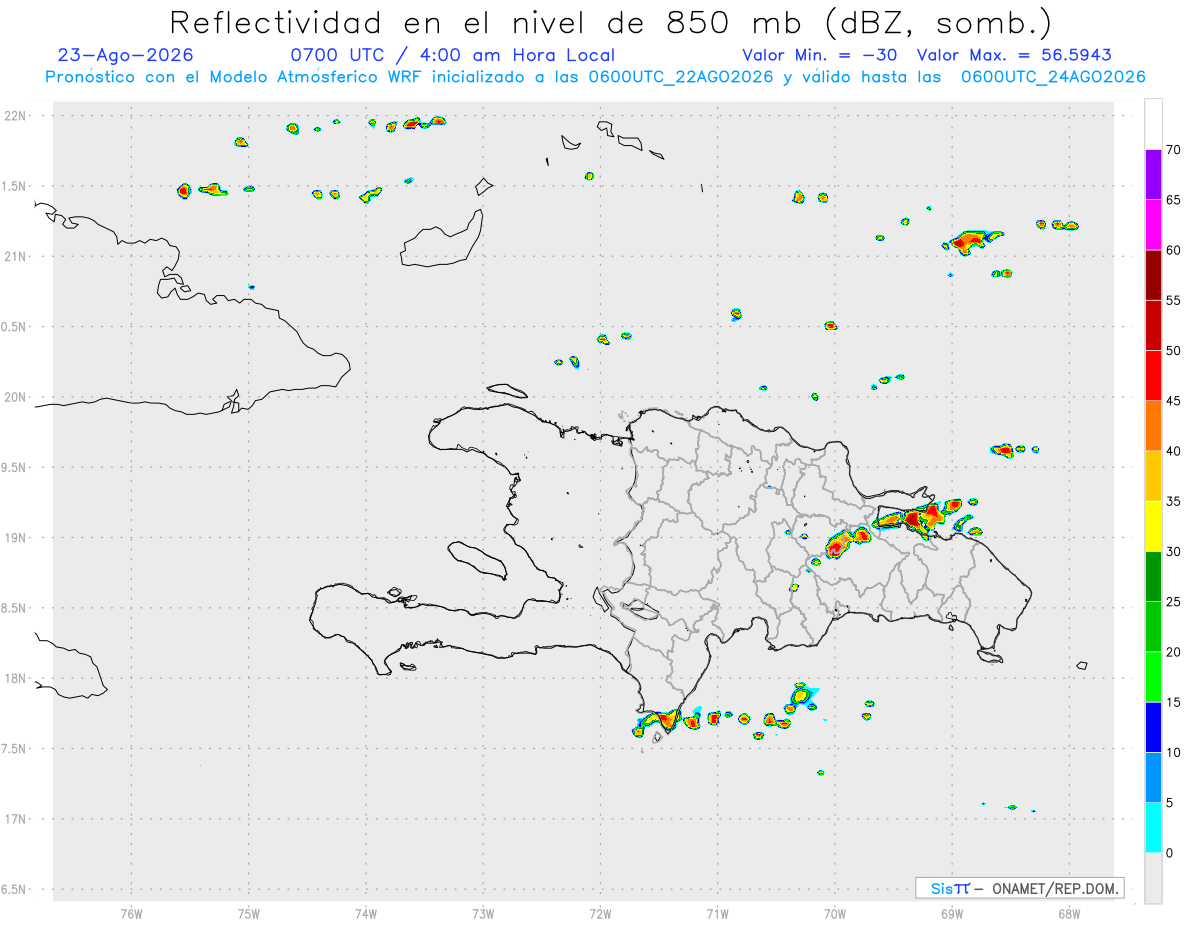Click the date '23-Ago-2026'
The height and width of the screenshot is (927, 1200).
[126, 55]
